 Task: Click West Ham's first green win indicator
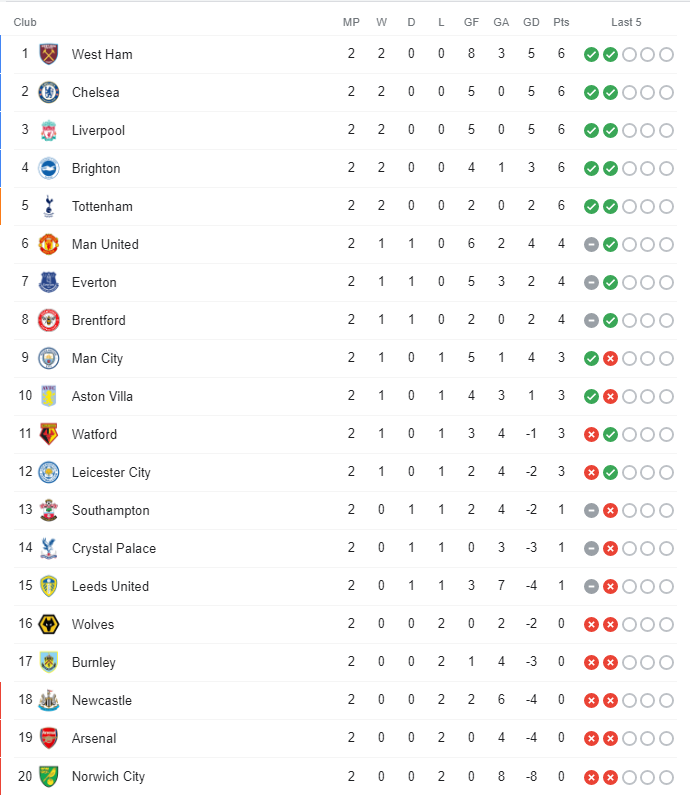591,54
